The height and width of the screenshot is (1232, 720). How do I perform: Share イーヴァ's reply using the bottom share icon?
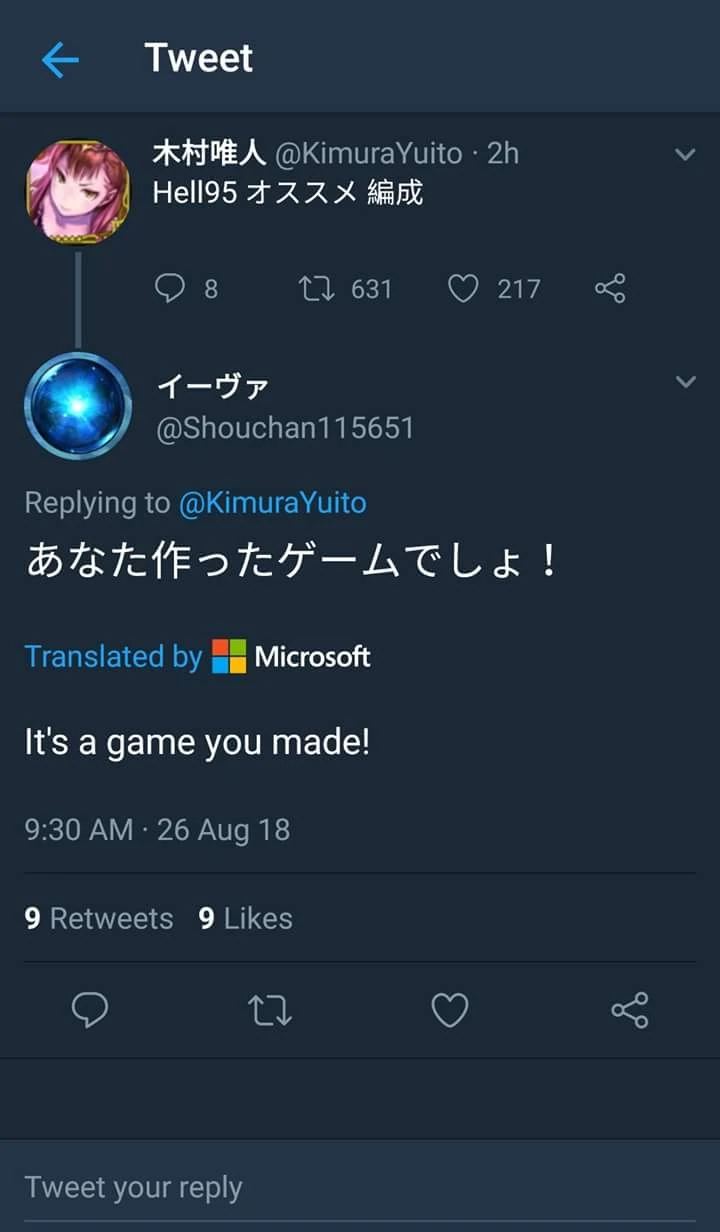[630, 1010]
